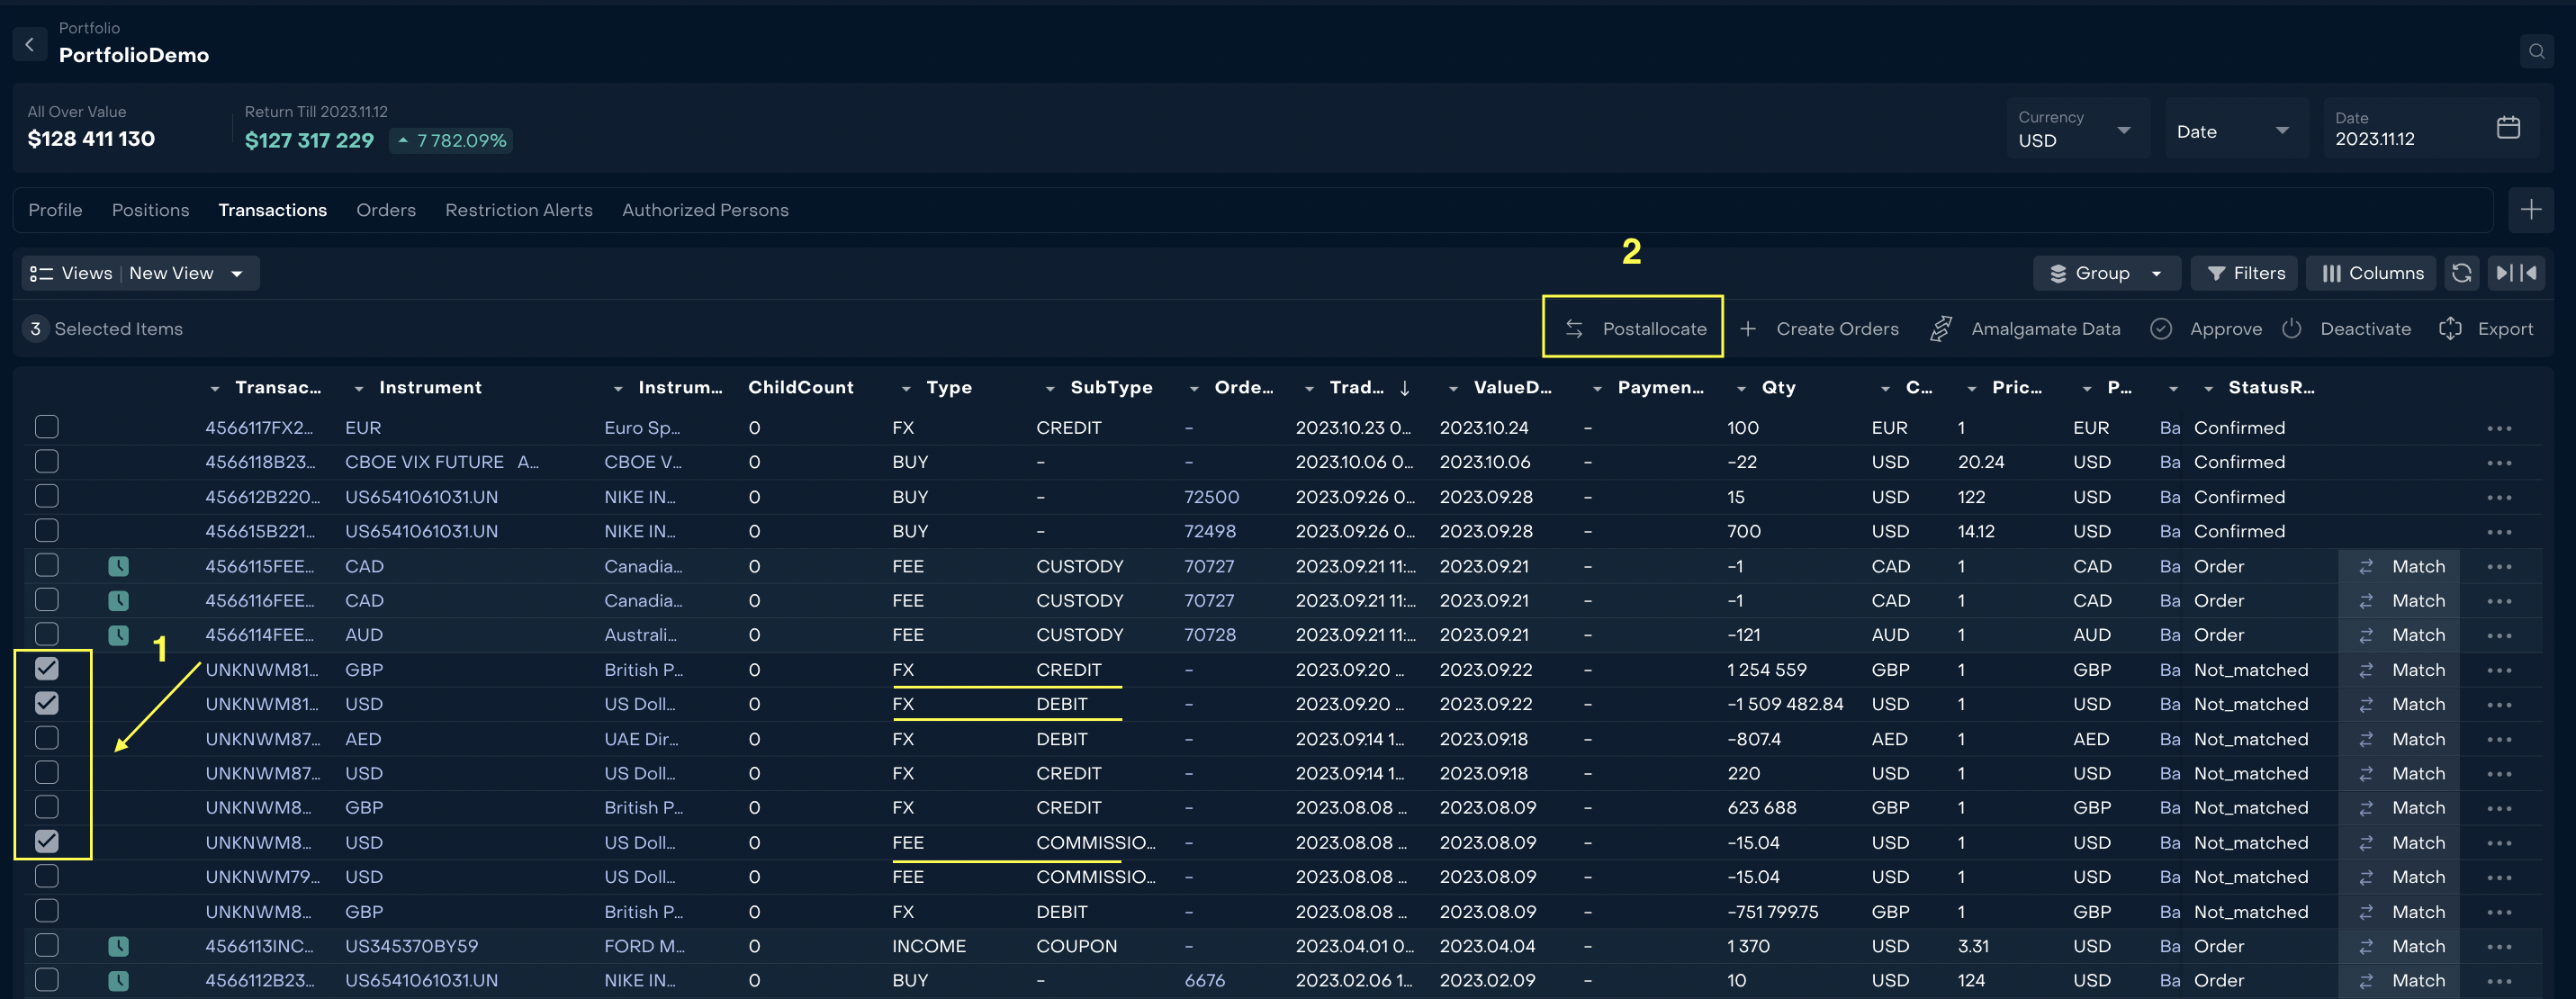
Task: Select checkbox for AED -807.4 row
Action: click(47, 738)
